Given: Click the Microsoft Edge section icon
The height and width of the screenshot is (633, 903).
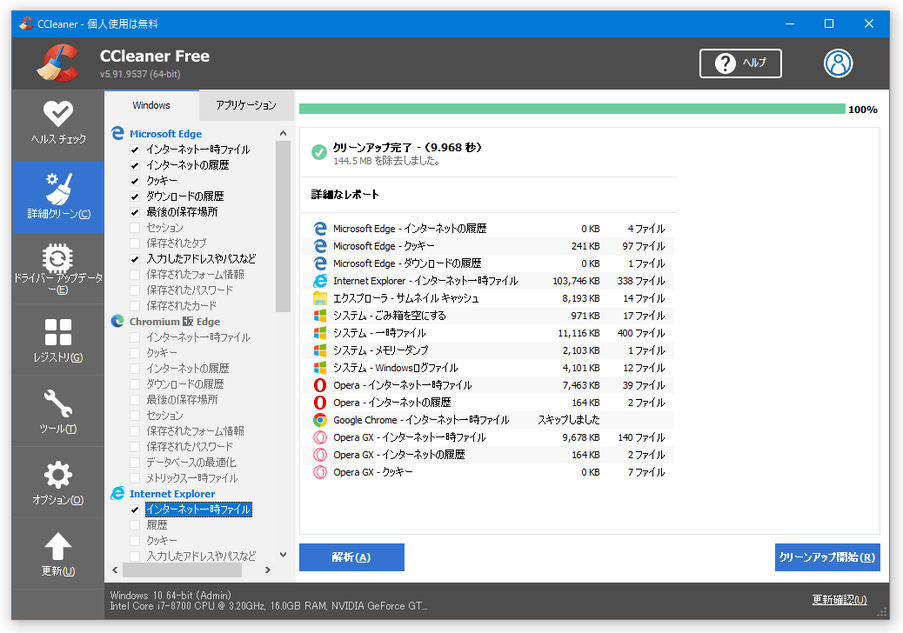Looking at the screenshot, I should click(117, 134).
